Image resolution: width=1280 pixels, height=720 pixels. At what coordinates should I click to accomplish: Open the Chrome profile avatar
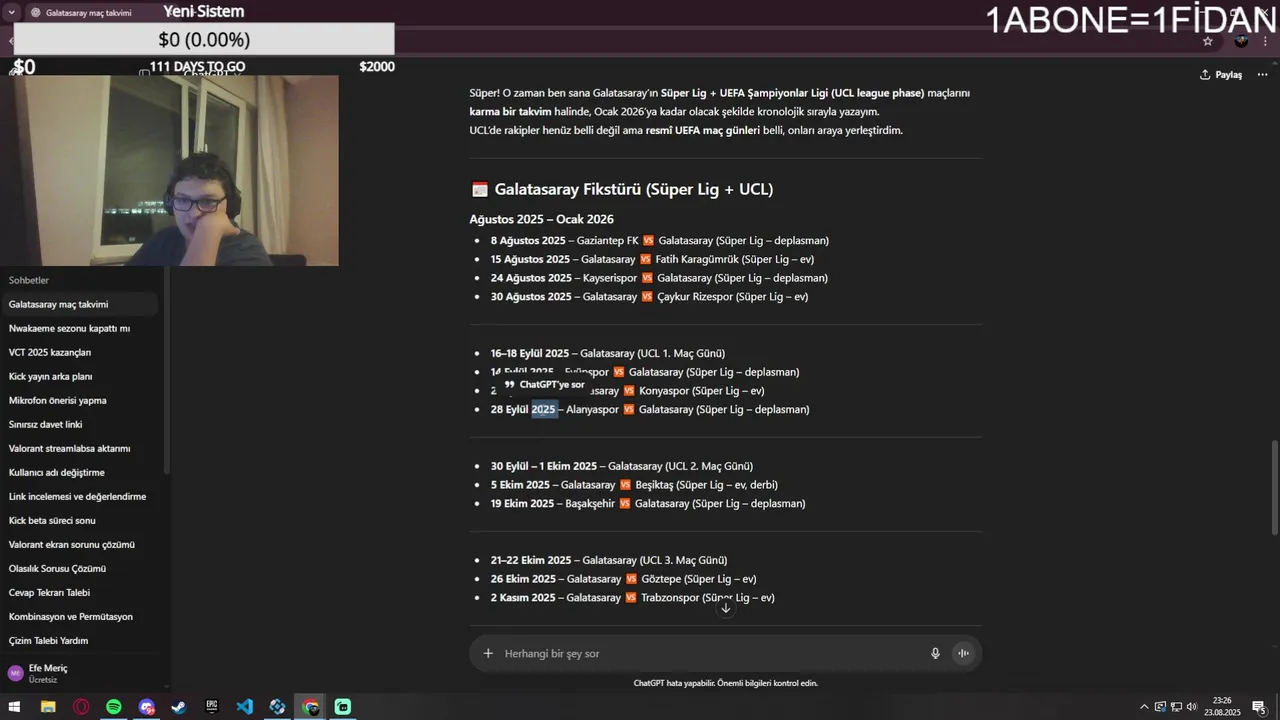tap(1241, 41)
